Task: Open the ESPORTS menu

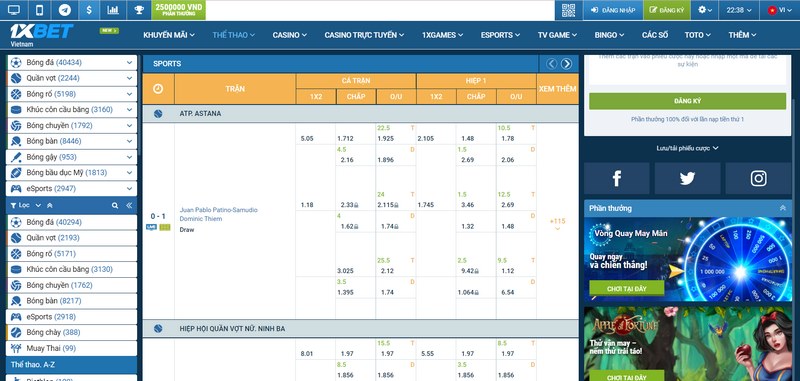Action: [x=500, y=35]
